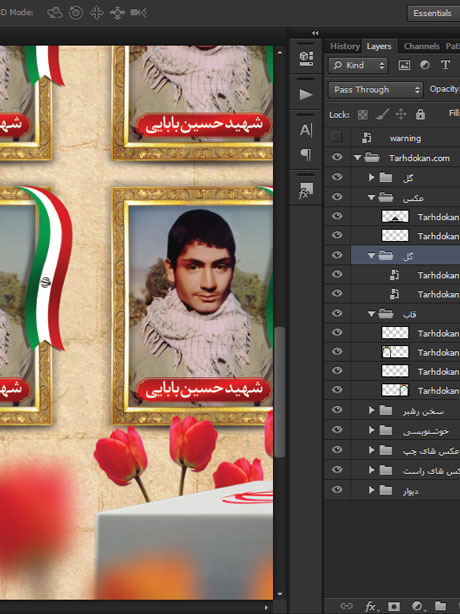Select the 3D Slide mode icon
Screen dimensions: 460x614
point(117,13)
